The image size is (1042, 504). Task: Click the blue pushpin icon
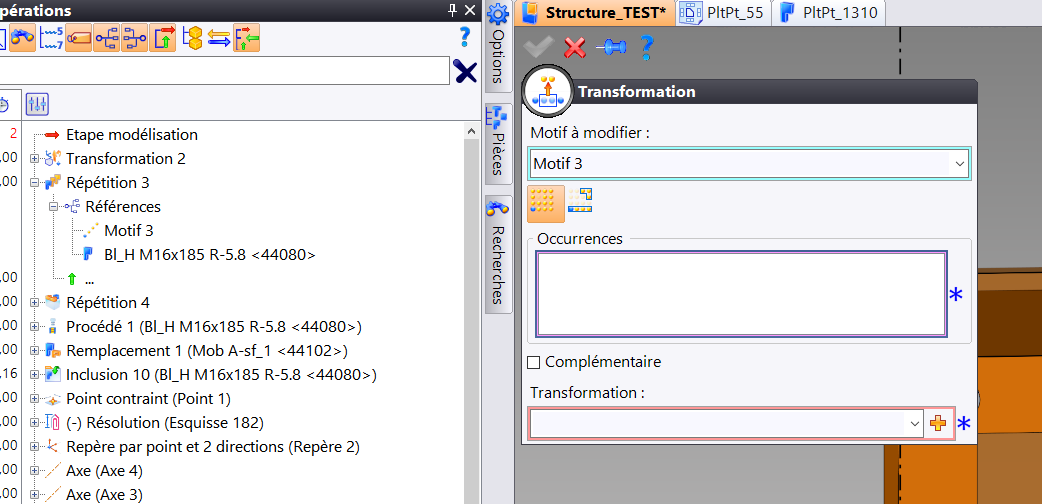point(611,47)
